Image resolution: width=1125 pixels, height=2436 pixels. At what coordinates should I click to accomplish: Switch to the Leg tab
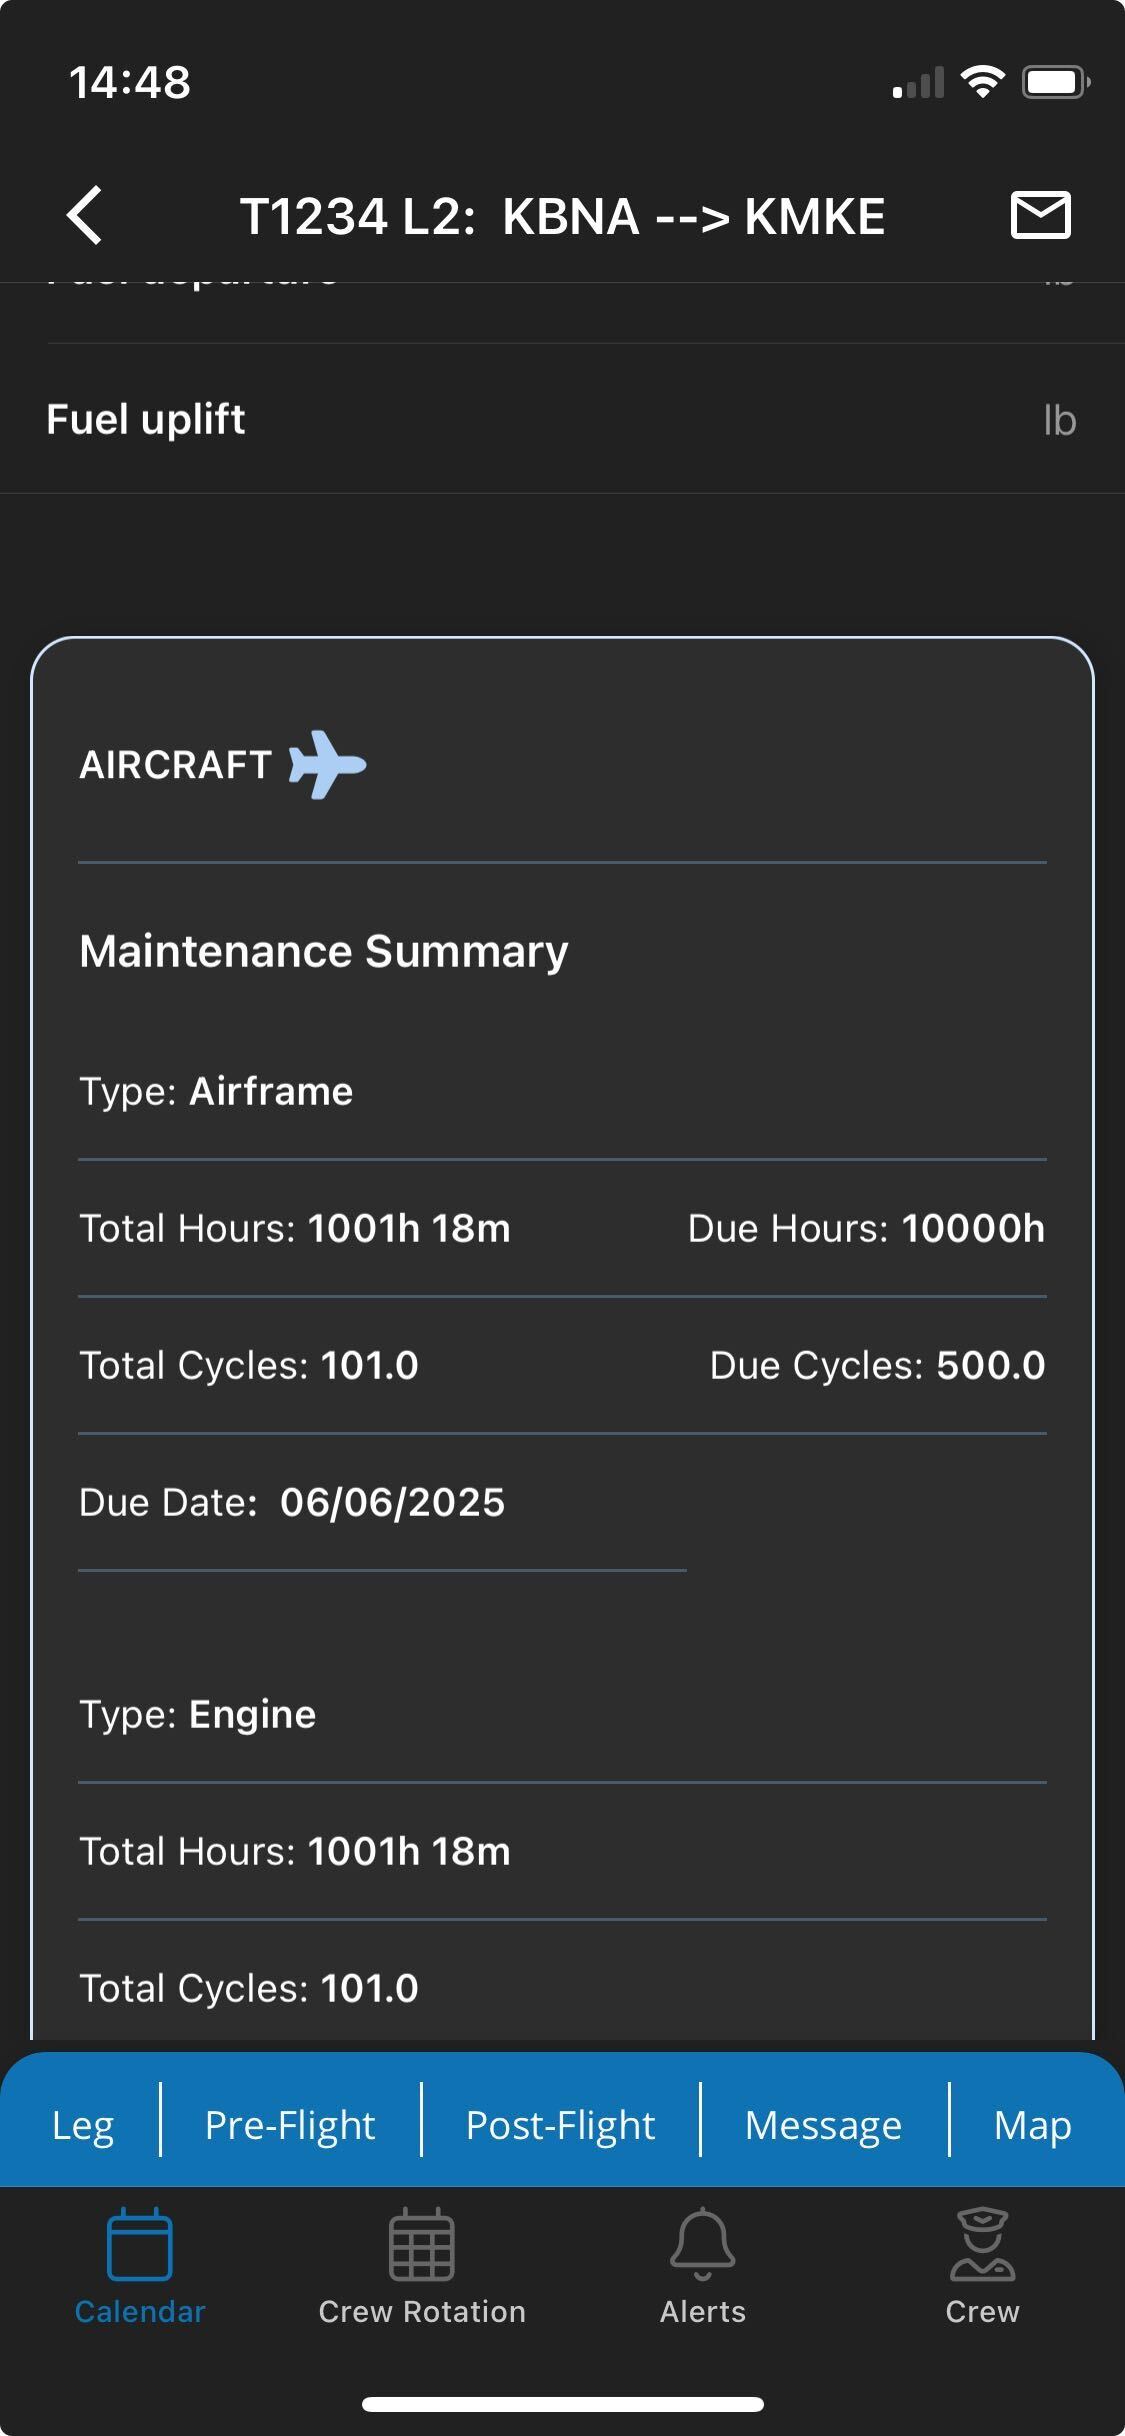[x=83, y=2125]
